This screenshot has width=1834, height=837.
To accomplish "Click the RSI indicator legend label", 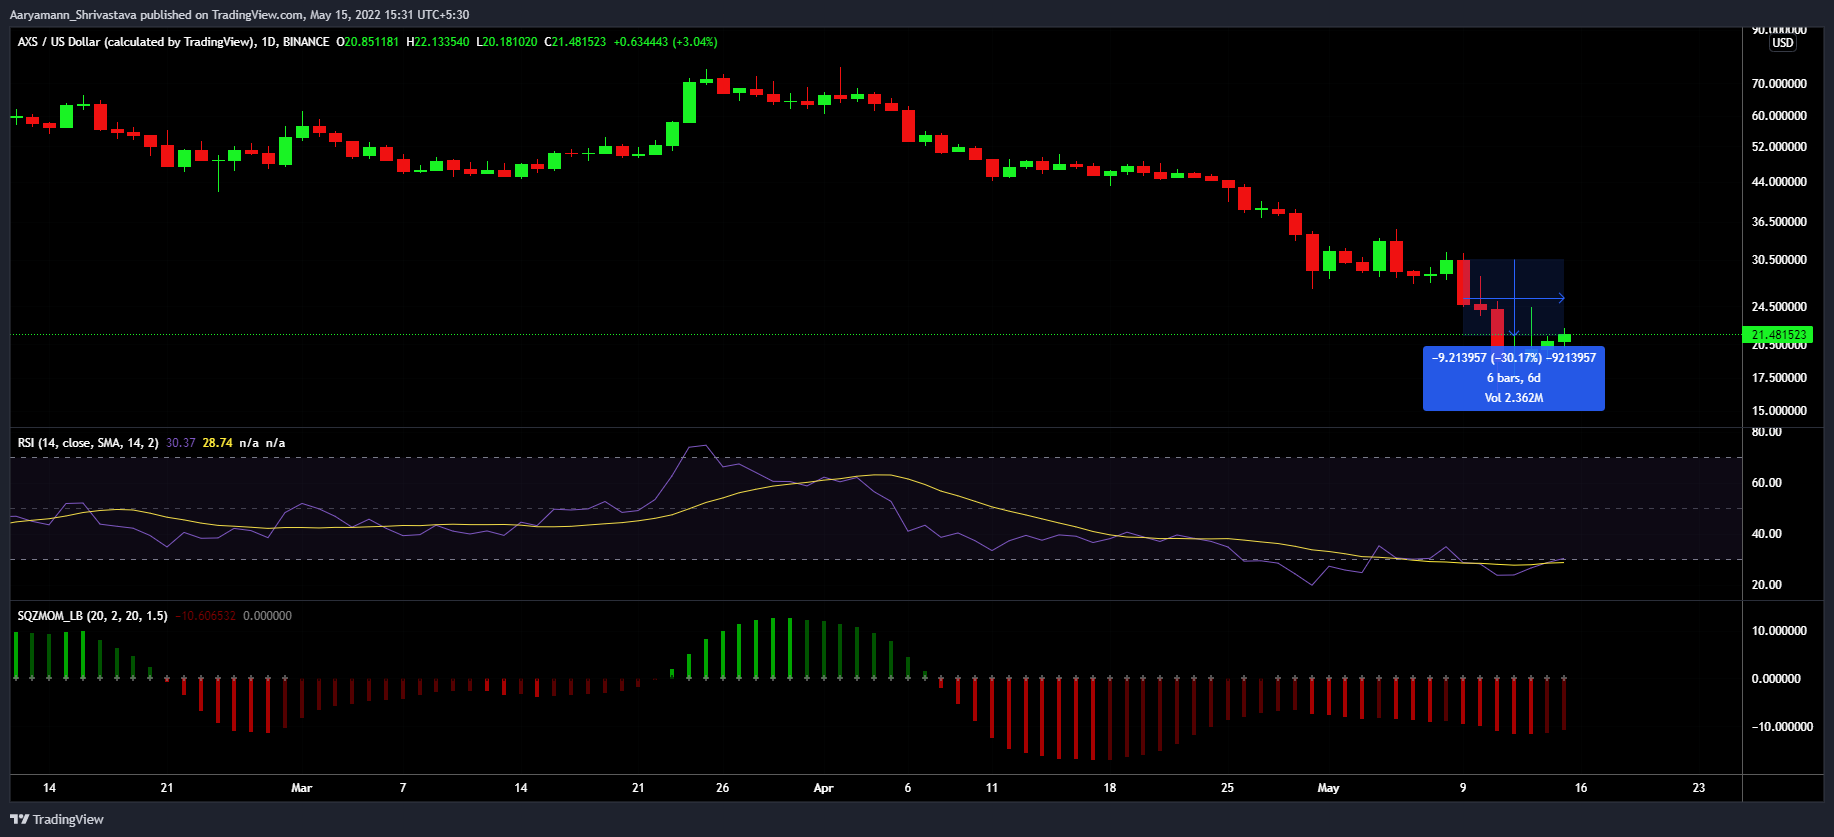I will (x=88, y=443).
